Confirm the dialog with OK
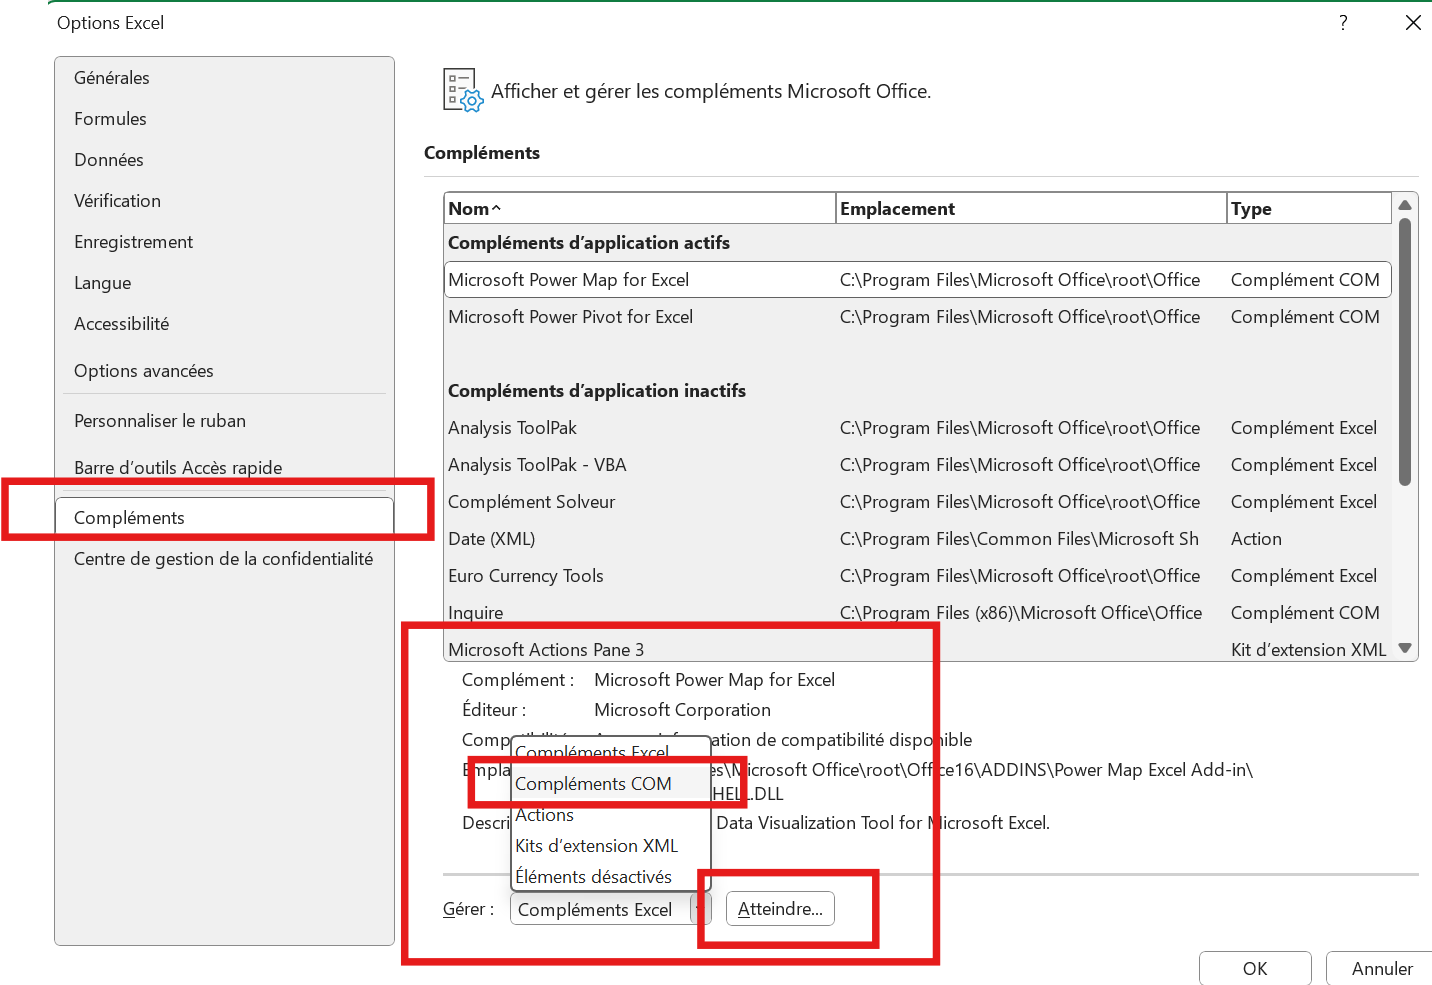 click(x=1255, y=968)
